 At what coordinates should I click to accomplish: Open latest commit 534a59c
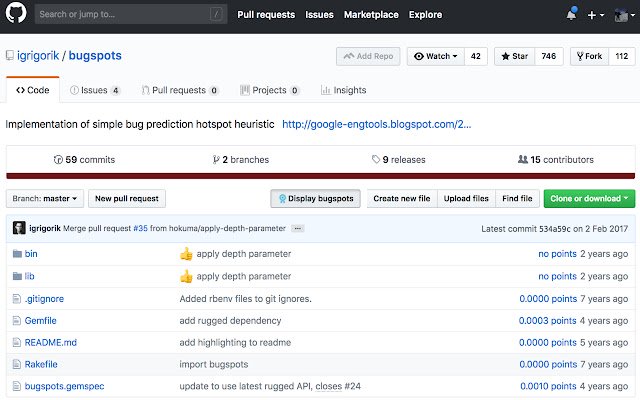coord(555,229)
